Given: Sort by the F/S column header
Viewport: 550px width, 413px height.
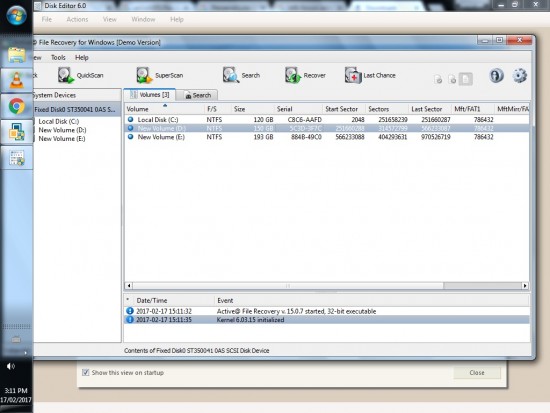Looking at the screenshot, I should 217,109.
